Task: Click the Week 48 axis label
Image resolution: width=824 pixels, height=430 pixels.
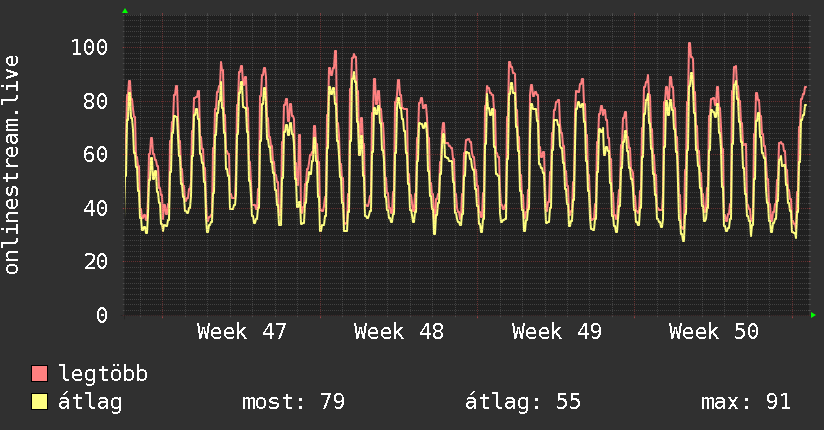Action: pyautogui.click(x=399, y=332)
